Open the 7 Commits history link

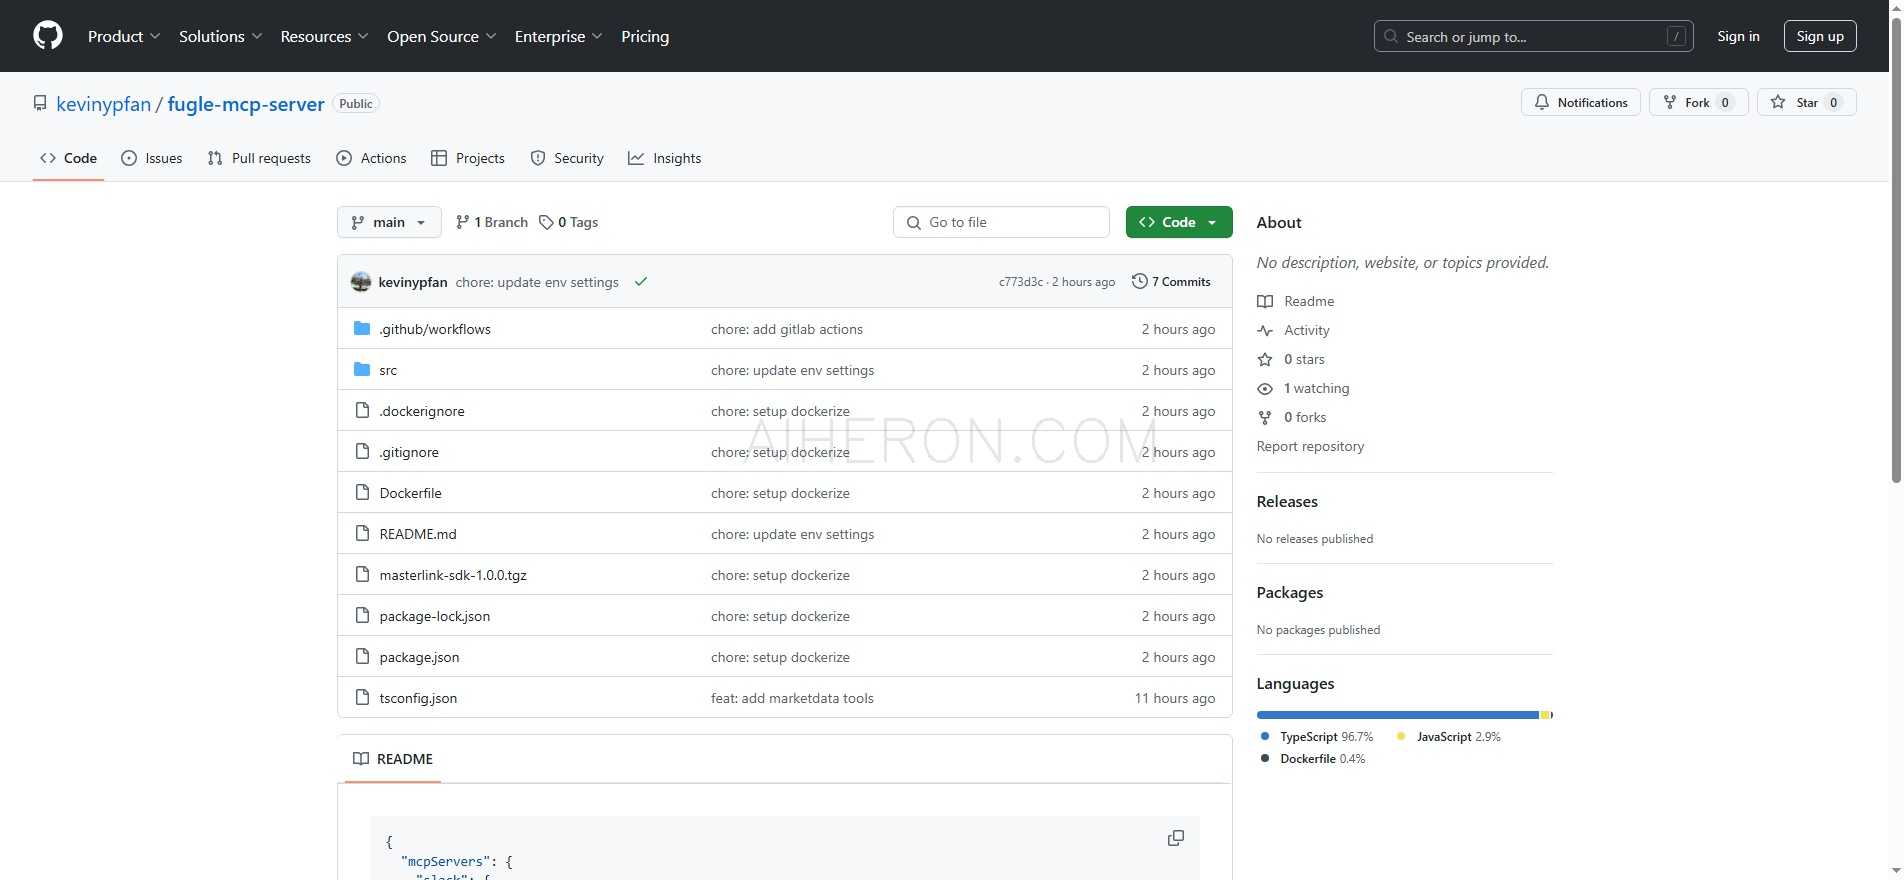(1171, 282)
